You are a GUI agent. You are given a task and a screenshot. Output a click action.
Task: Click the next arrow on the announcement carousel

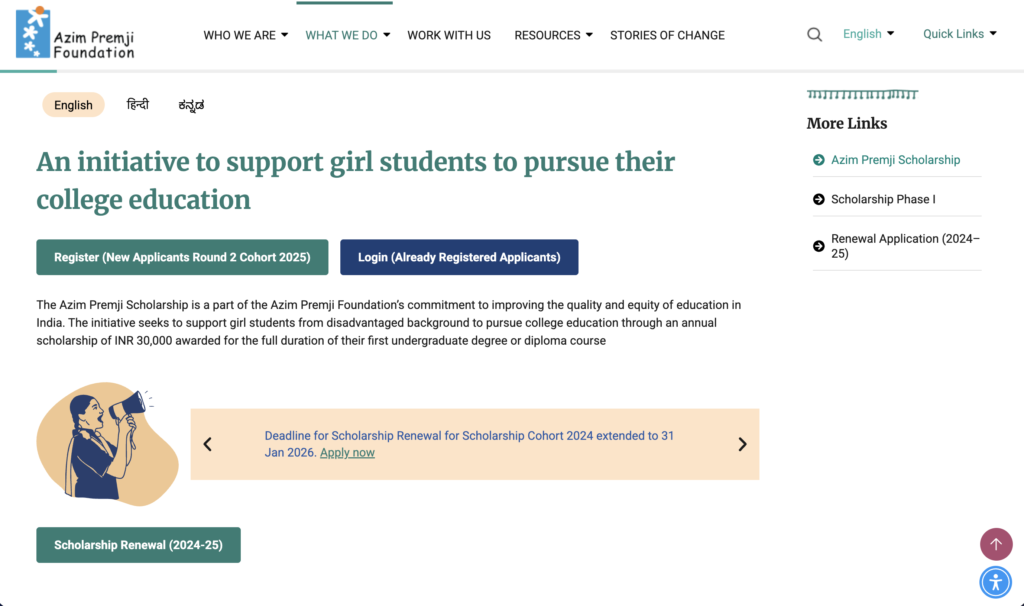pyautogui.click(x=742, y=443)
